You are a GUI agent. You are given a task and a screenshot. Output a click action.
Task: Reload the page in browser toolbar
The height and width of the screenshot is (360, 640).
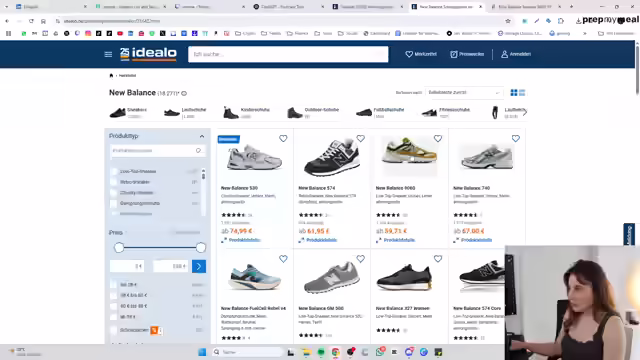31,21
